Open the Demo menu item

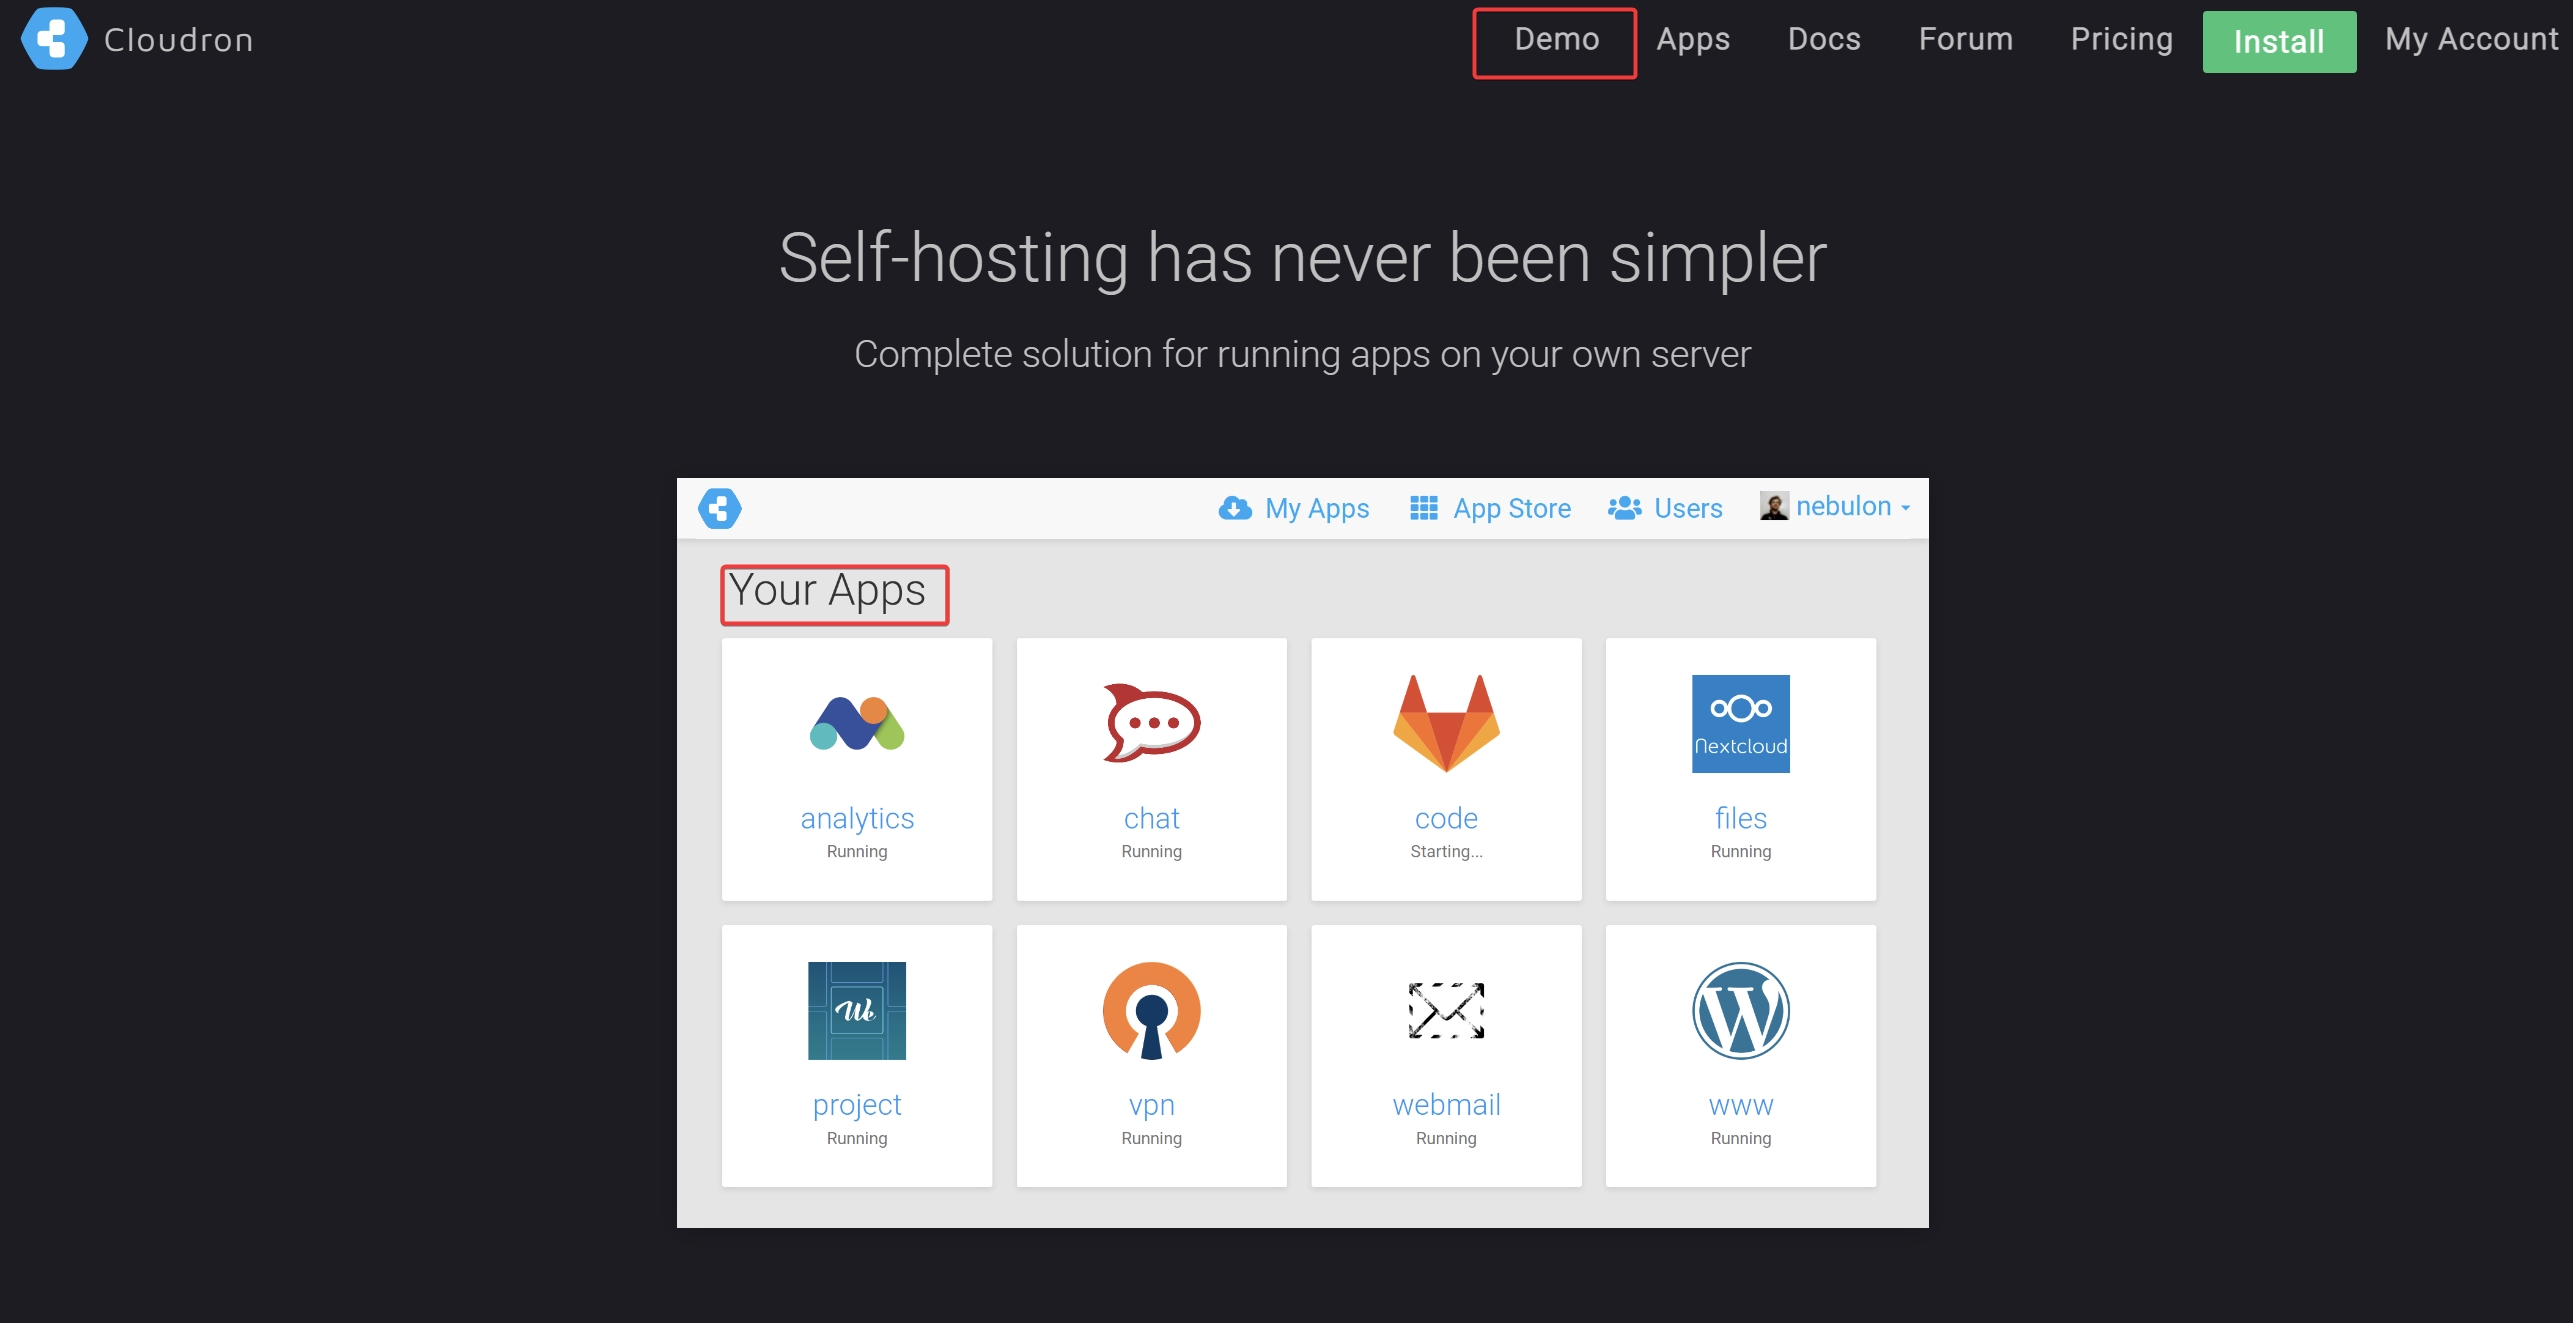coord(1556,39)
